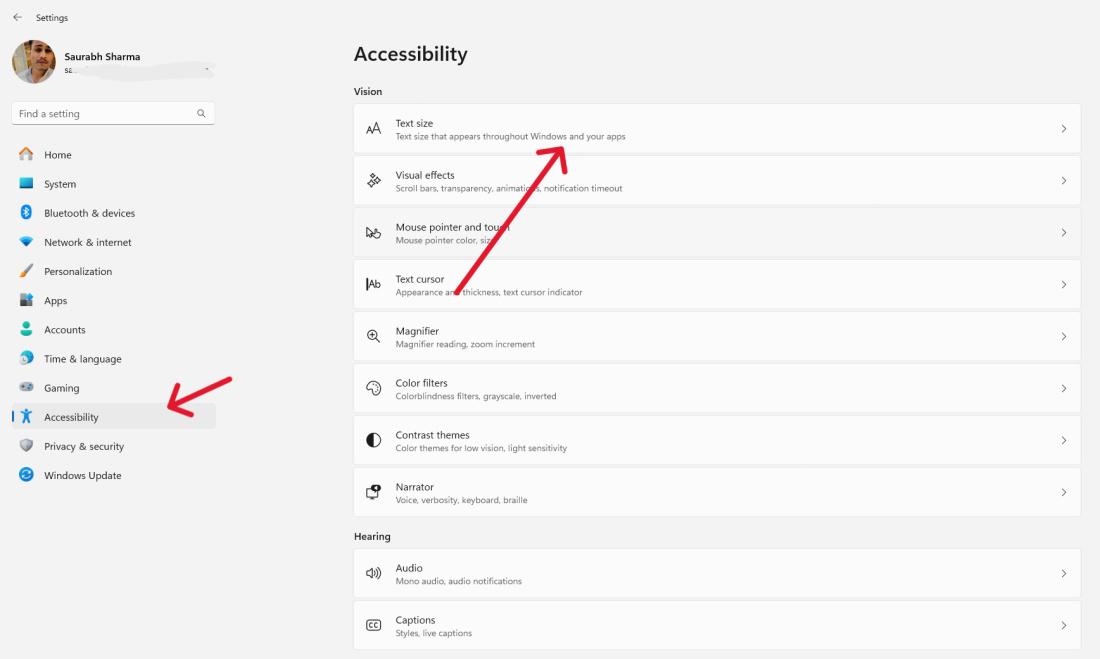This screenshot has height=659, width=1100.
Task: Click the Text size AA icon
Action: click(374, 128)
